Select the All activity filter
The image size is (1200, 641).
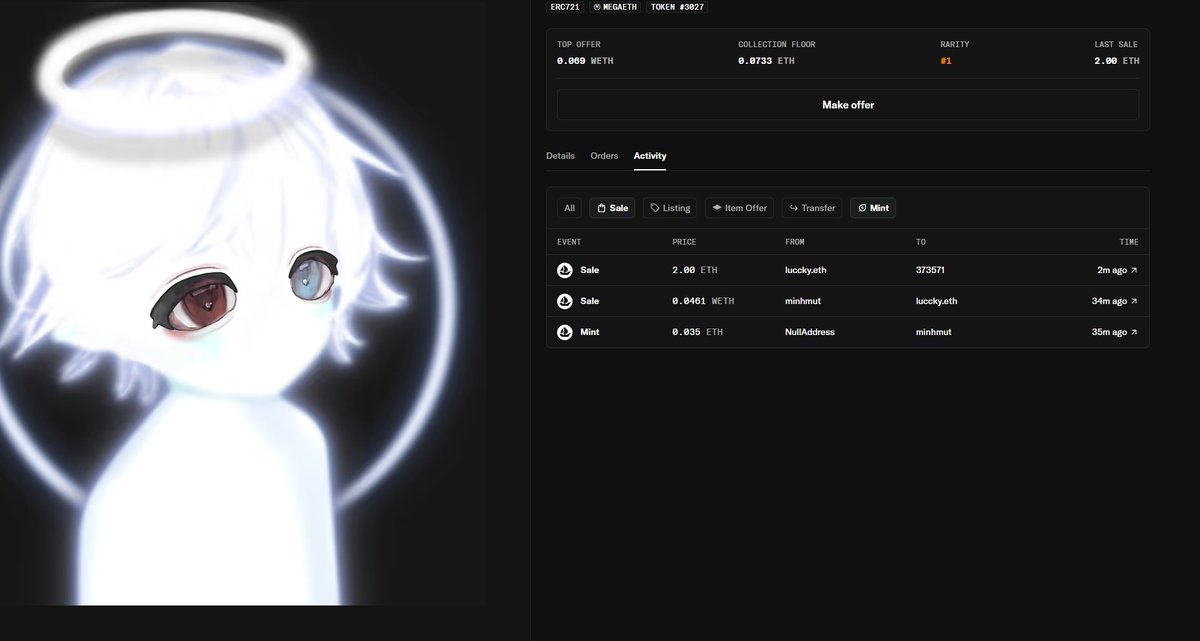(x=569, y=208)
